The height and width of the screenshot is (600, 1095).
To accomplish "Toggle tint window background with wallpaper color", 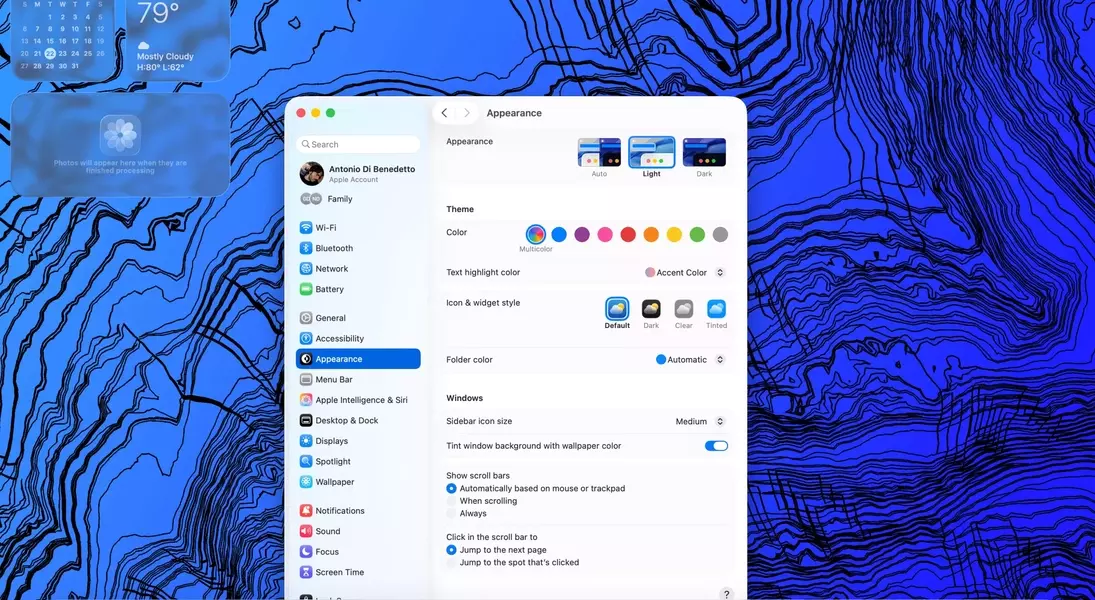I will click(716, 446).
